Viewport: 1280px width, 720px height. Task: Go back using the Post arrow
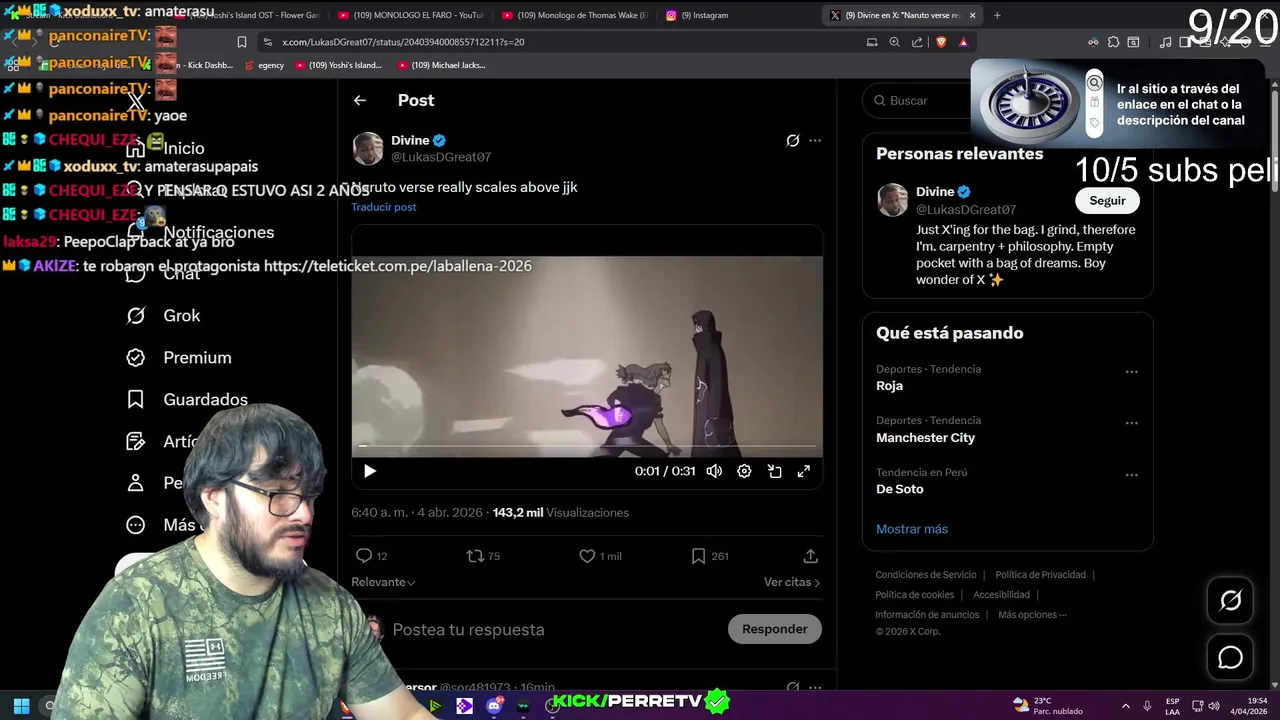(x=360, y=100)
